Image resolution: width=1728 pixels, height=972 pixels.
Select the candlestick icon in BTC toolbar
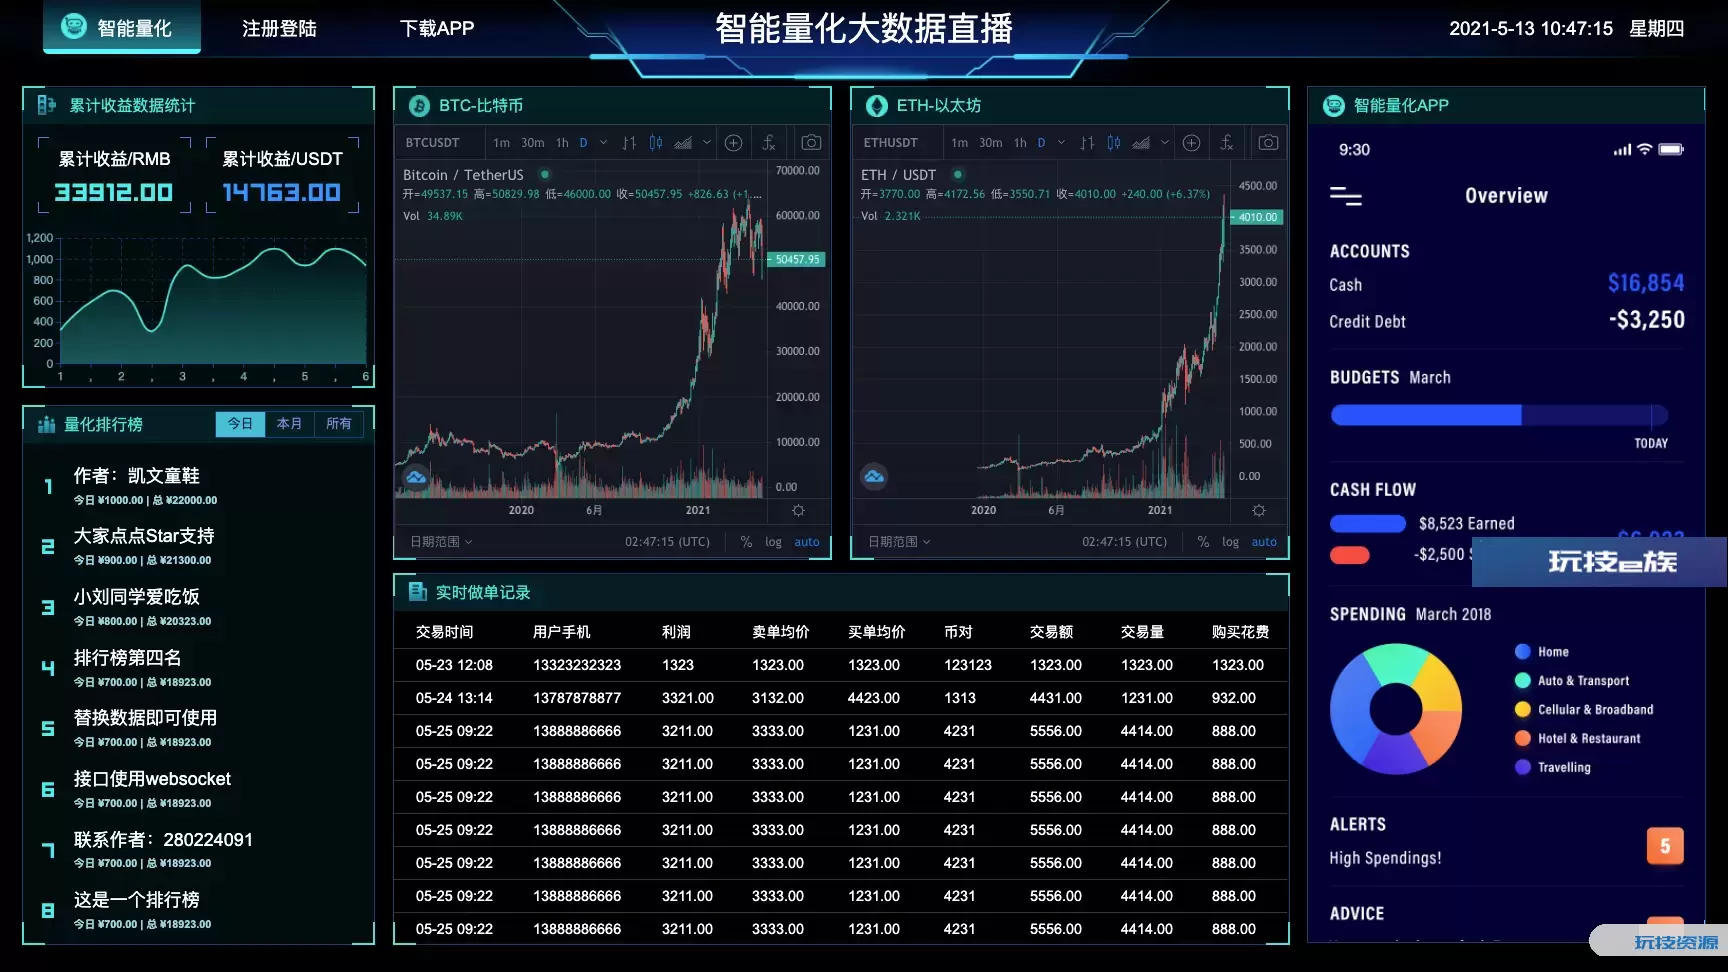[656, 143]
